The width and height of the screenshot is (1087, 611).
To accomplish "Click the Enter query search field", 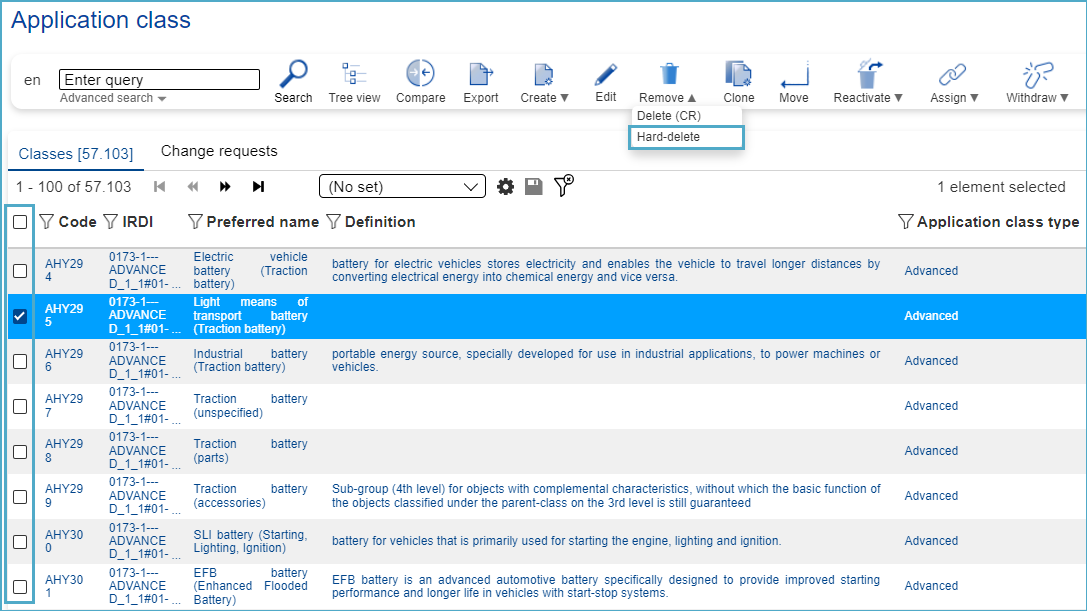I will point(160,80).
